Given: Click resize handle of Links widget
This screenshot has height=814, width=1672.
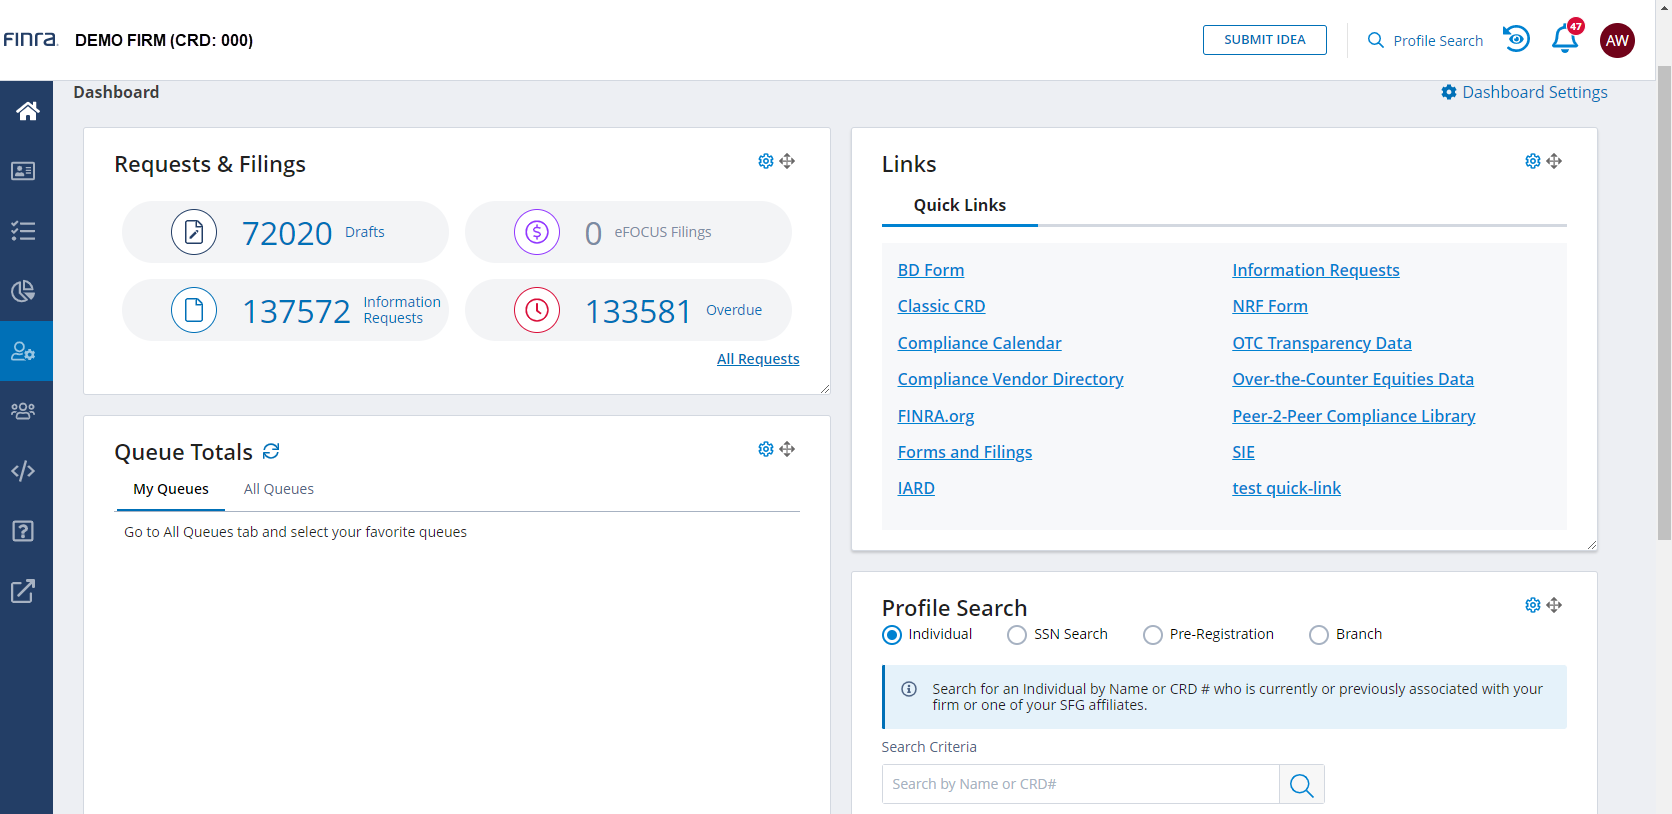Looking at the screenshot, I should (1591, 545).
